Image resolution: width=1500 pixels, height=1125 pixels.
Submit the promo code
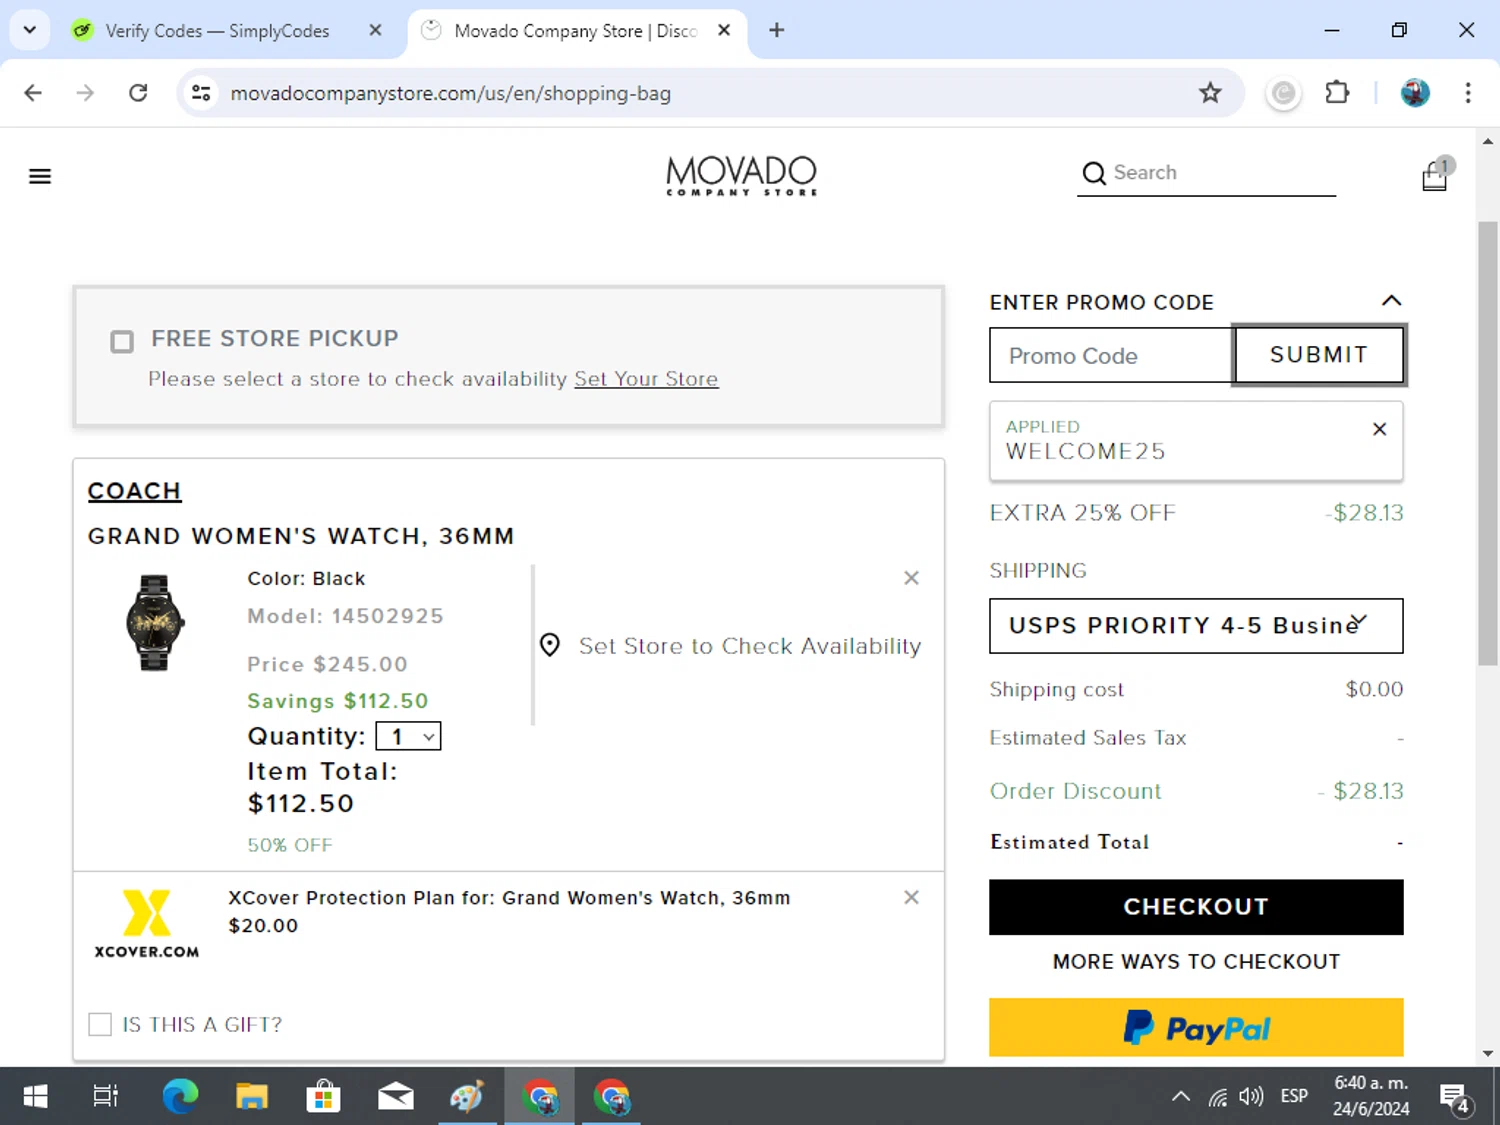tap(1319, 355)
